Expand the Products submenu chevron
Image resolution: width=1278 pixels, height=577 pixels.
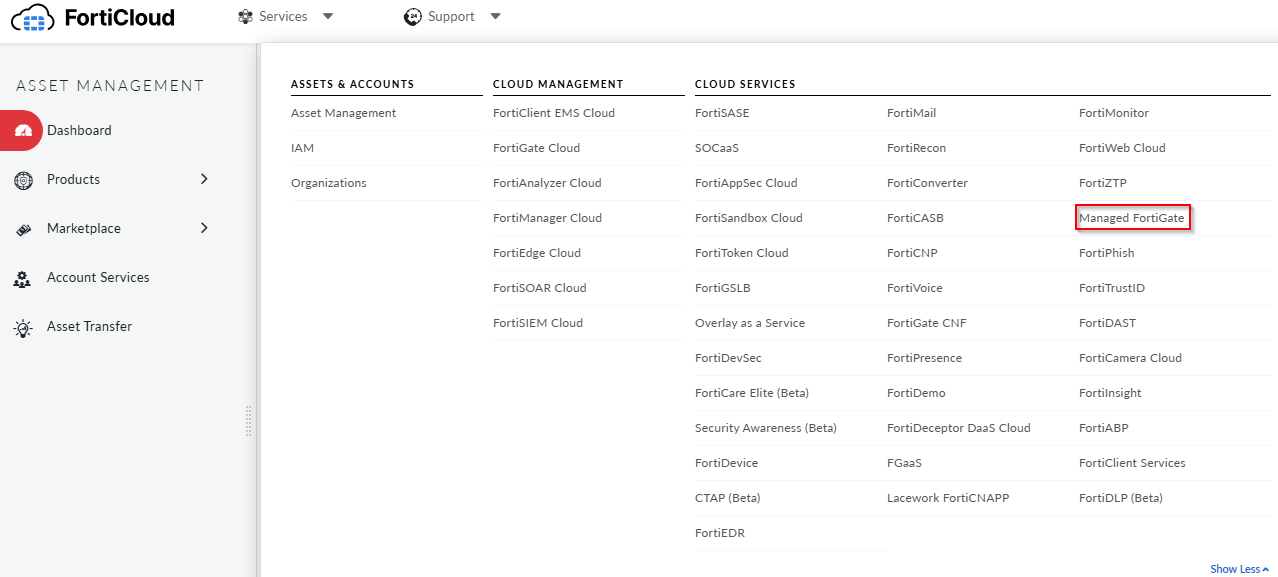point(204,179)
